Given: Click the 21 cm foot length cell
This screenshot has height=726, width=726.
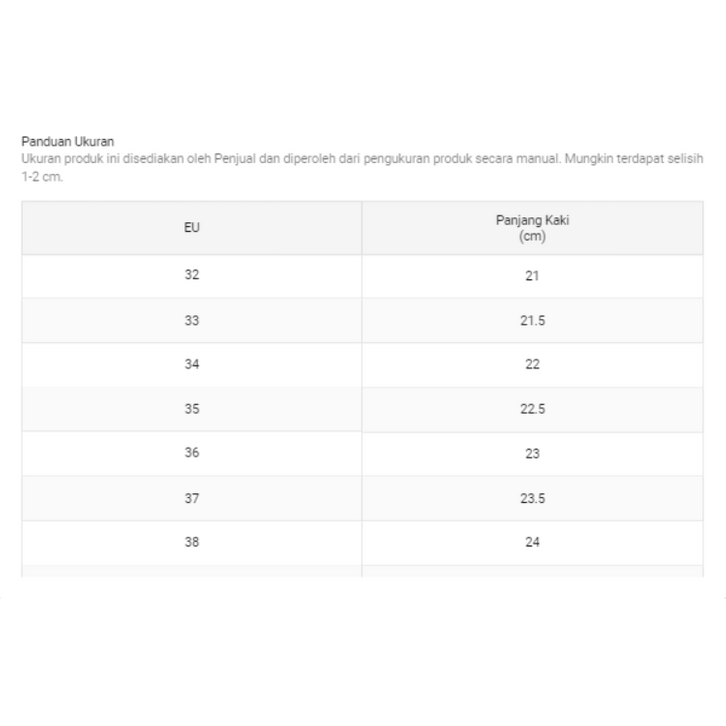Looking at the screenshot, I should pyautogui.click(x=532, y=275).
